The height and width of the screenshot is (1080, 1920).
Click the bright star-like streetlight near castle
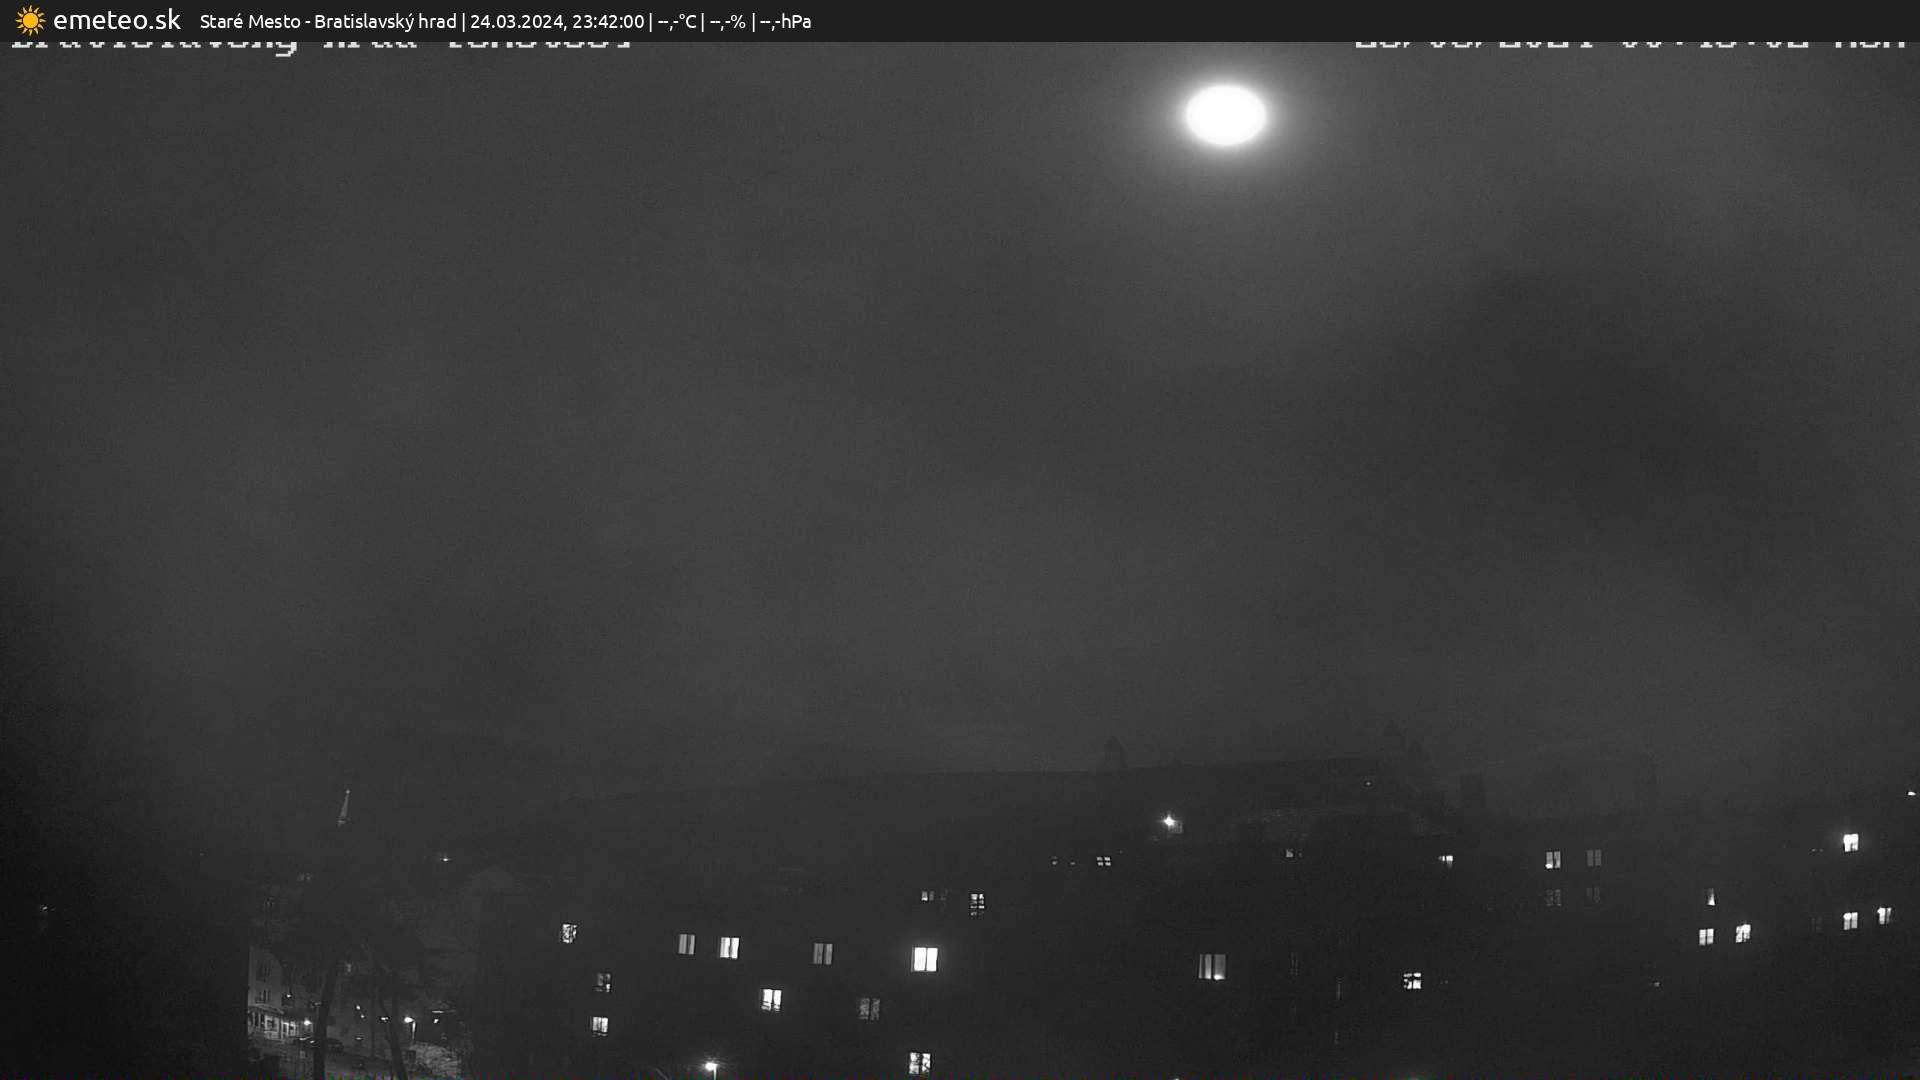click(x=1169, y=822)
